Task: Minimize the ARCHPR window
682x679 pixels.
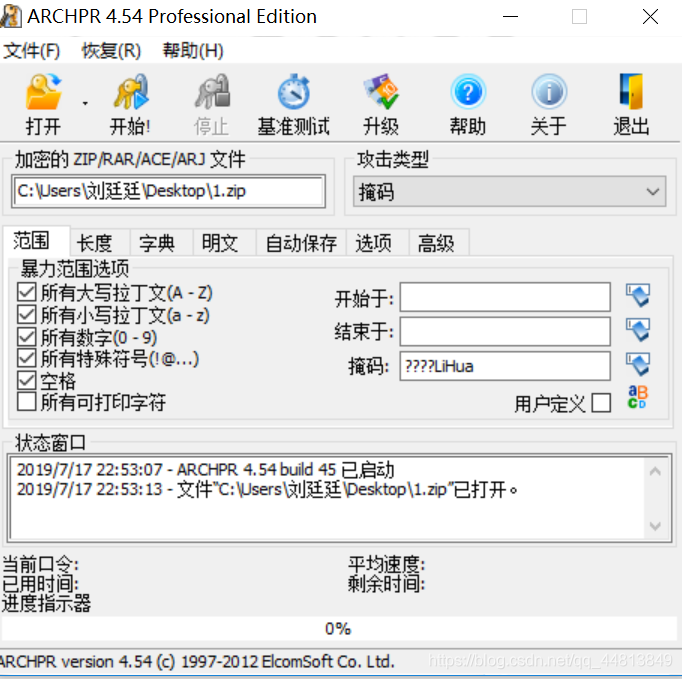Action: pyautogui.click(x=510, y=17)
